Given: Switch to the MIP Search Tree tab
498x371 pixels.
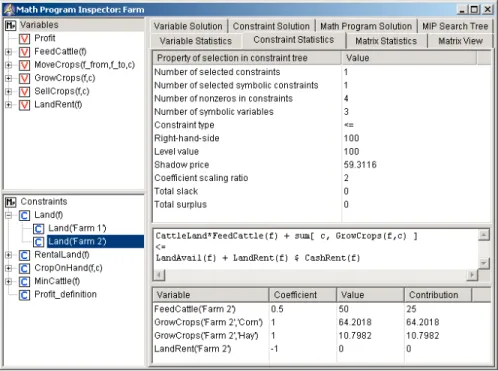Looking at the screenshot, I should pyautogui.click(x=455, y=26).
